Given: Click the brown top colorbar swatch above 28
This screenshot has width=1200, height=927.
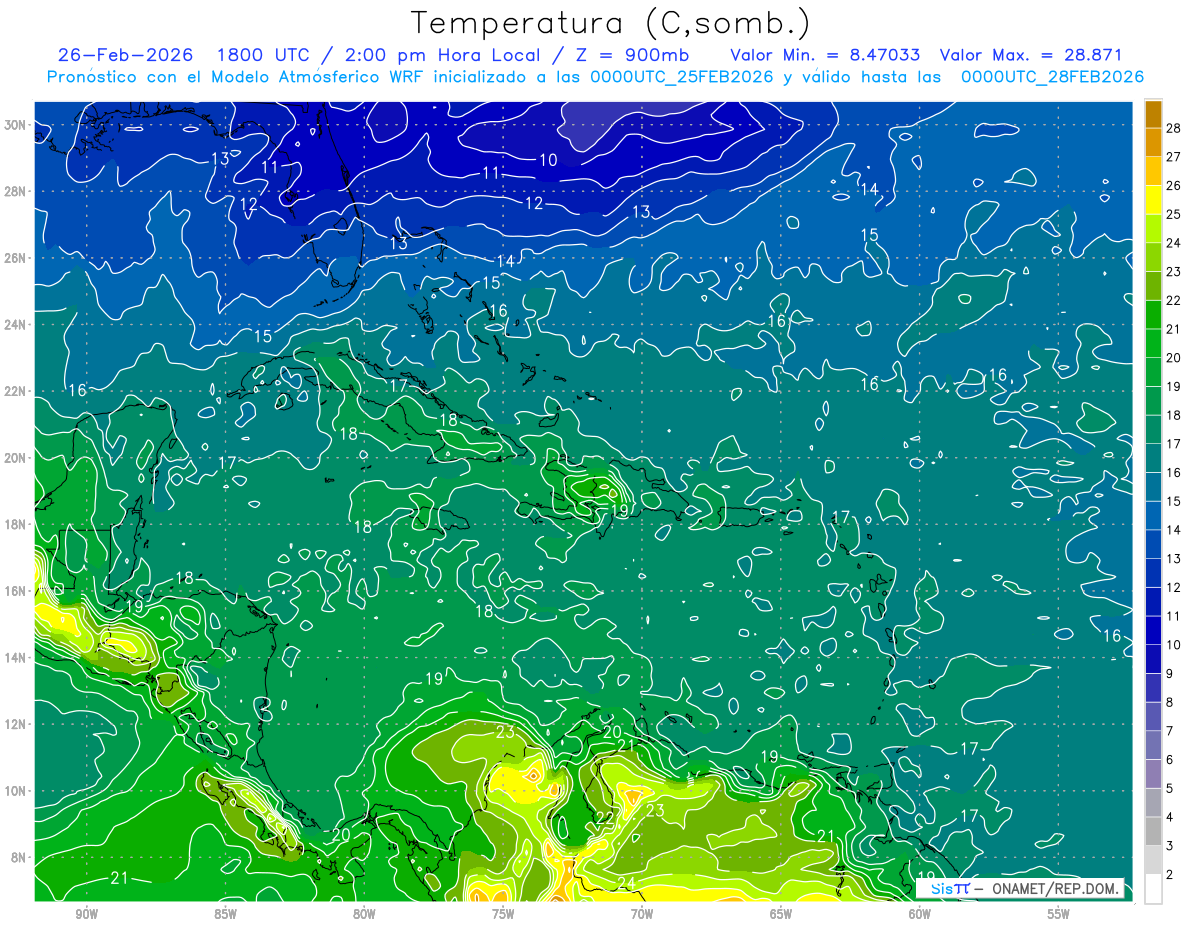Looking at the screenshot, I should (x=1153, y=114).
